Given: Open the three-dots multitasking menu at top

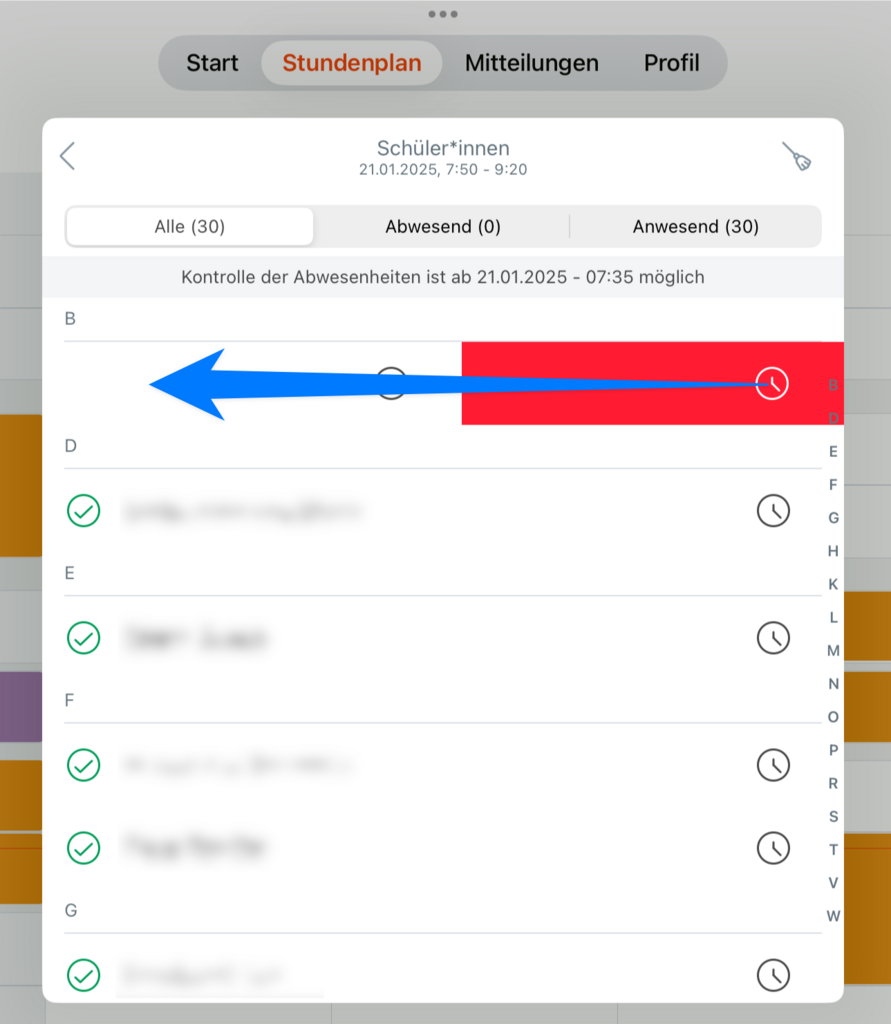Looking at the screenshot, I should tap(443, 14).
